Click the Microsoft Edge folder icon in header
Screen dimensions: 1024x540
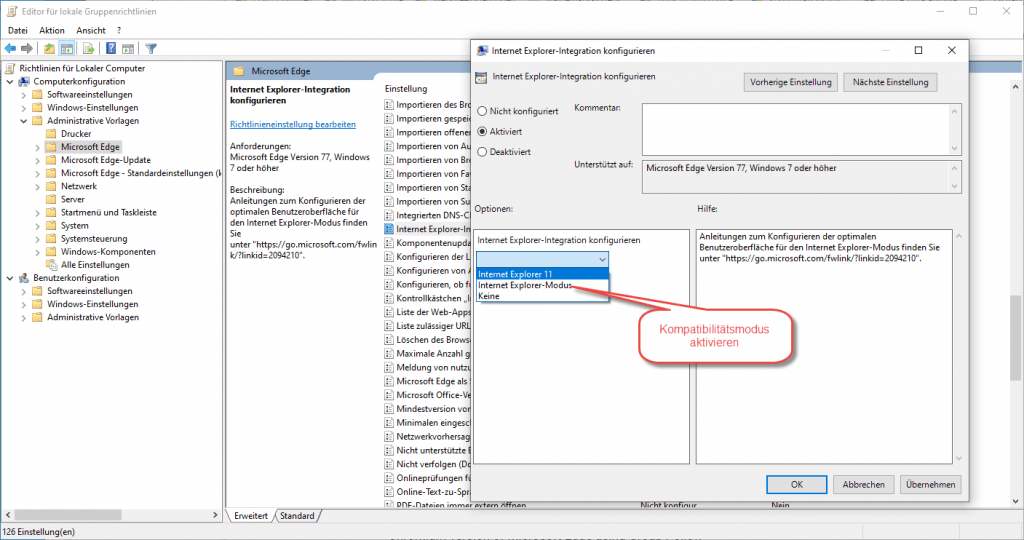238,71
